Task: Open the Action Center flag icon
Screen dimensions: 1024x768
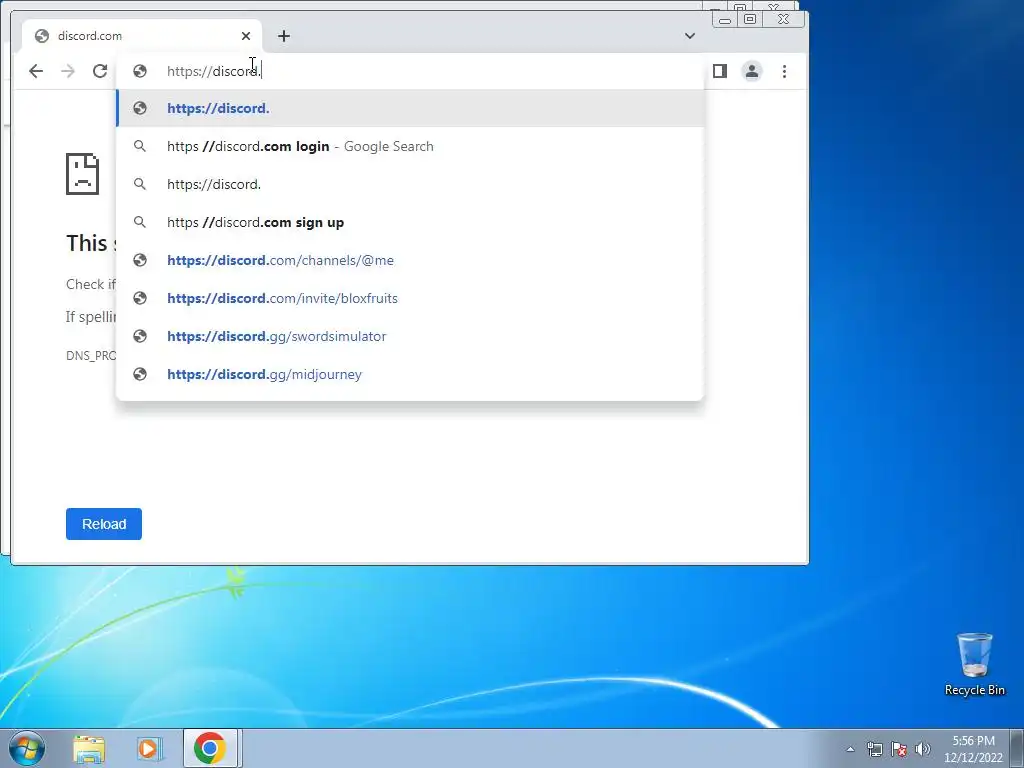Action: point(899,749)
